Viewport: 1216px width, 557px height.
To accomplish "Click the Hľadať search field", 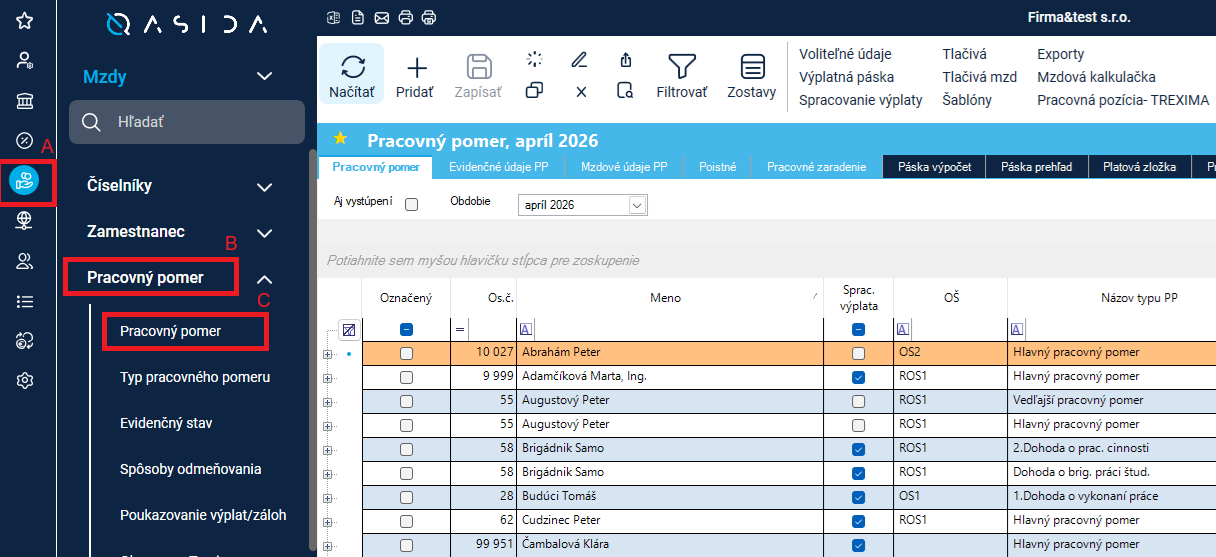I will pos(187,122).
